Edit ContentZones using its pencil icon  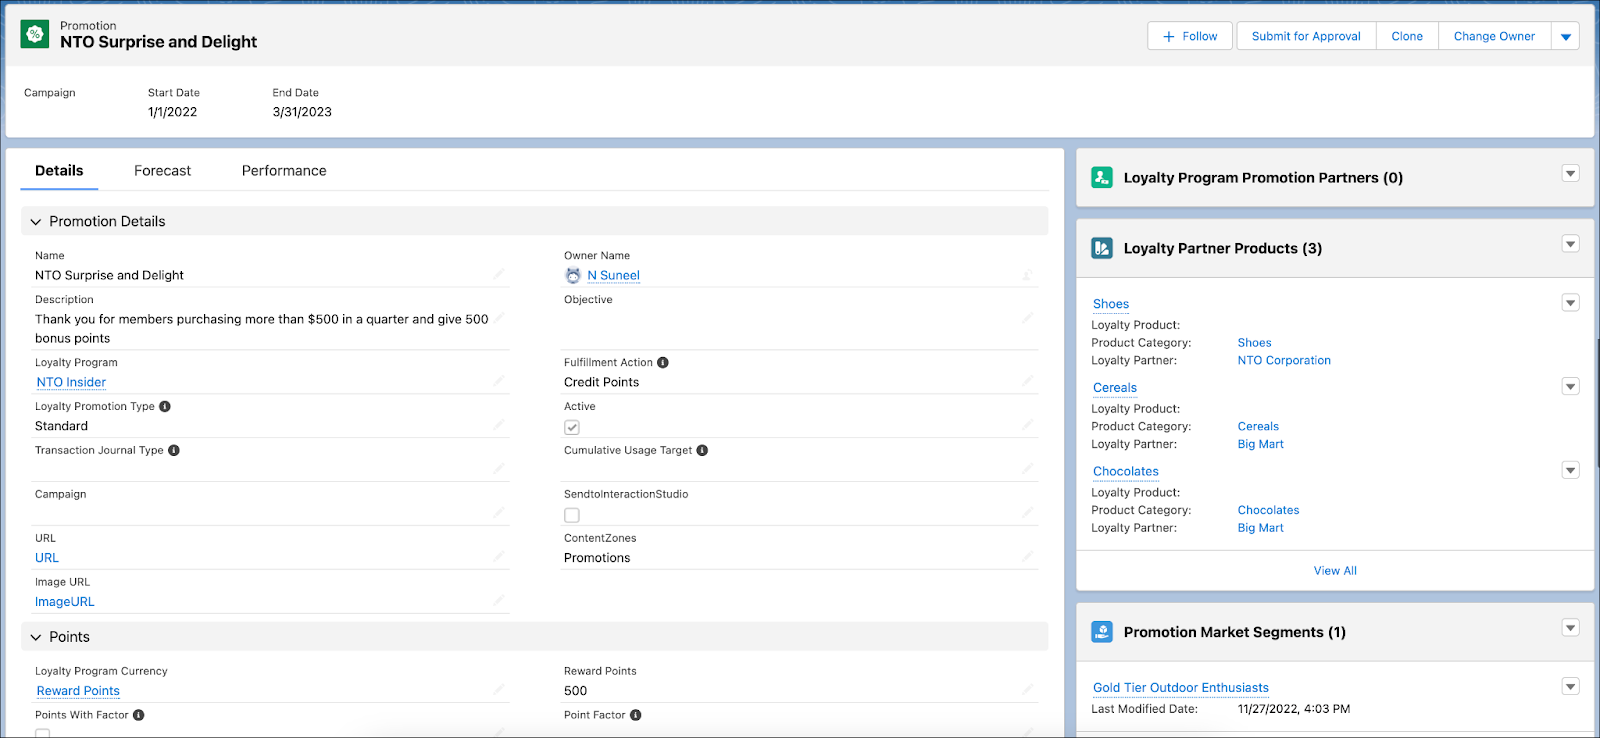click(x=1027, y=557)
